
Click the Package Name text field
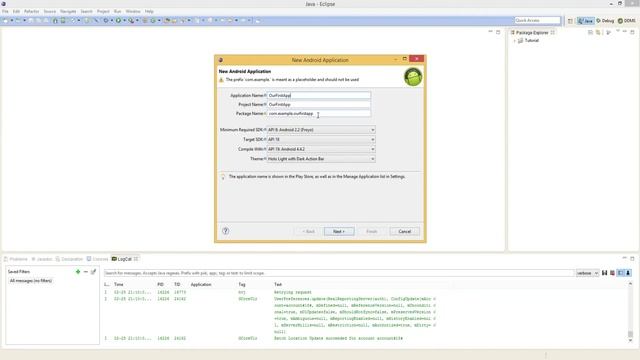(319, 113)
